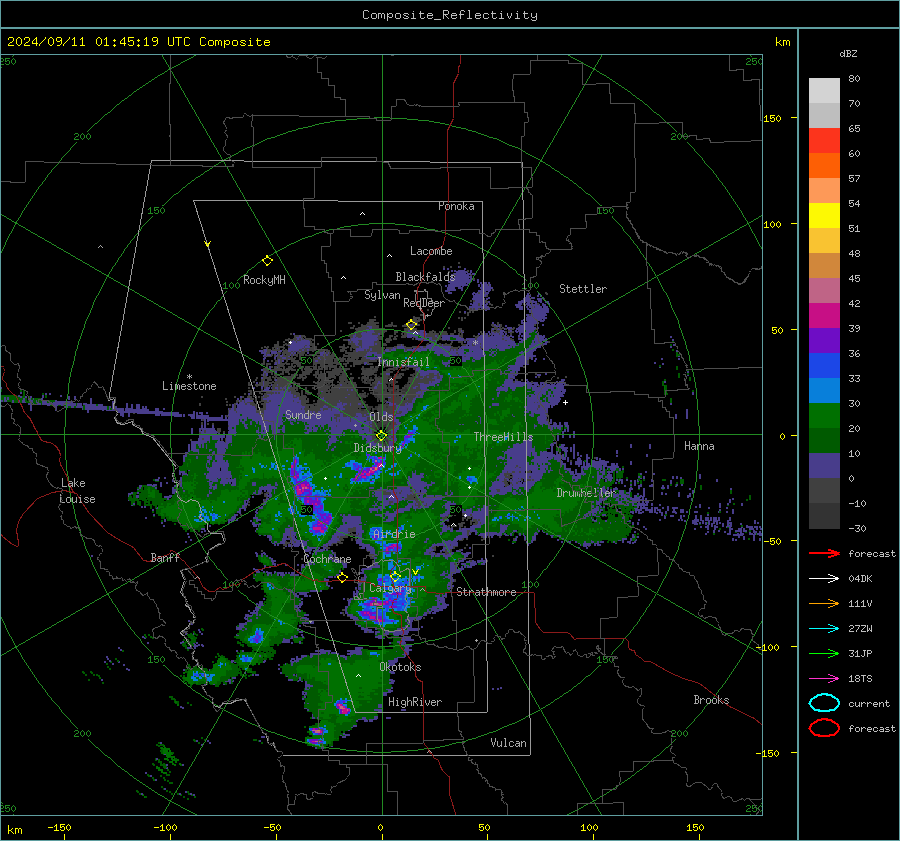Click the Didsbury label
Viewport: 900px width, 841px height.
click(x=377, y=448)
